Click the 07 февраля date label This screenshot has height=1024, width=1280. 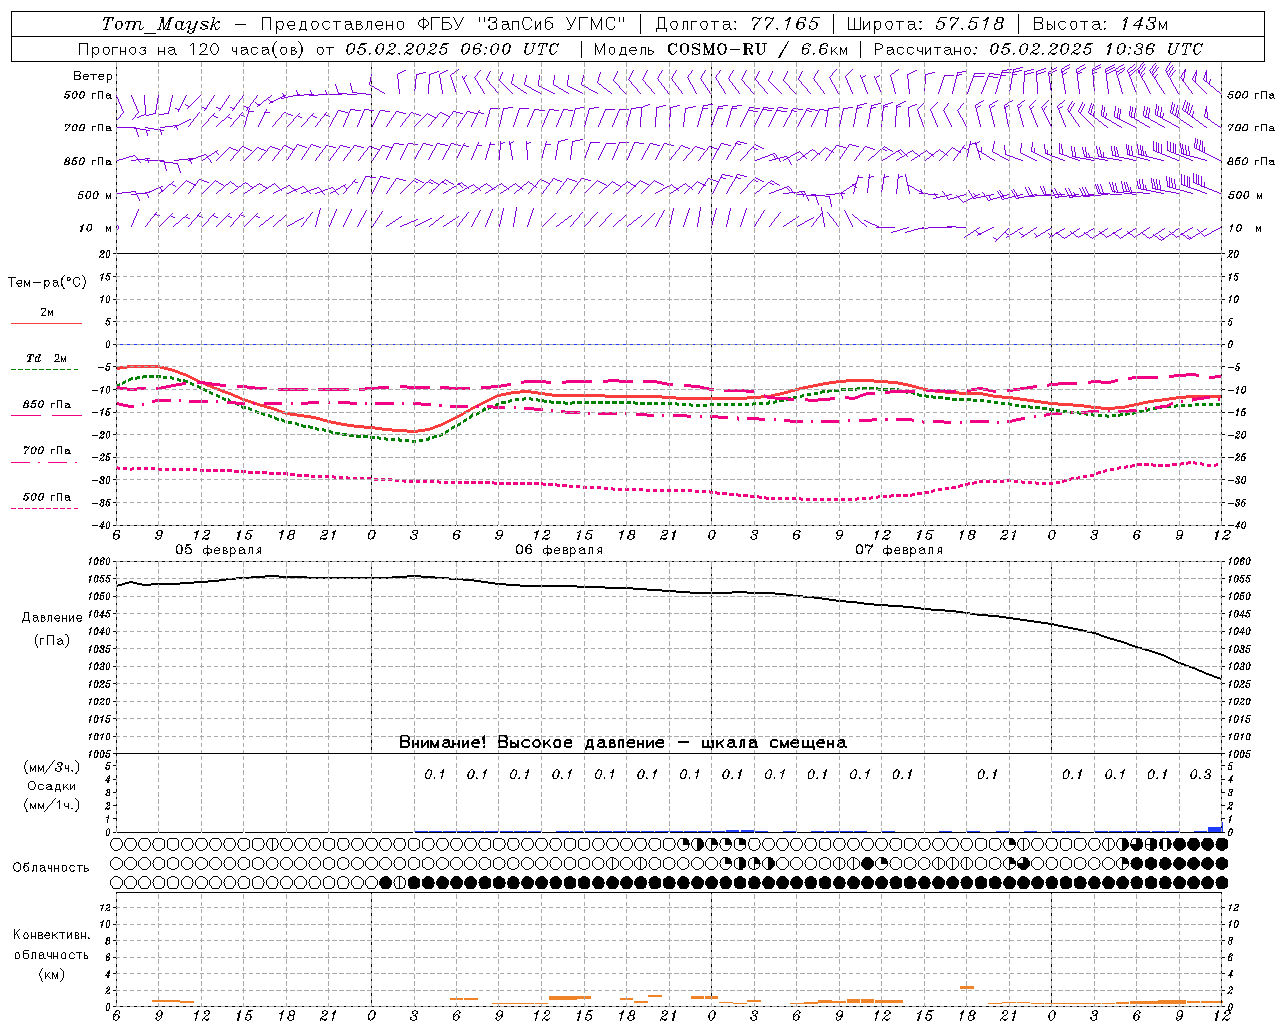(899, 550)
